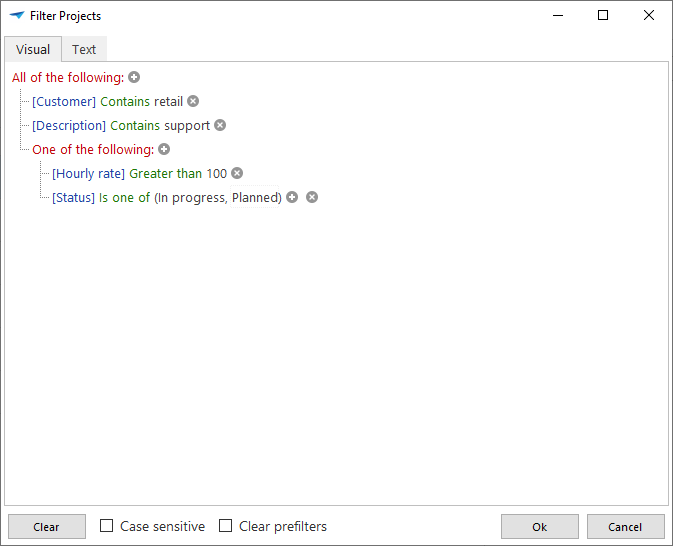Toggle the Clear prefilters checkbox
The width and height of the screenshot is (673, 546).
click(x=226, y=526)
